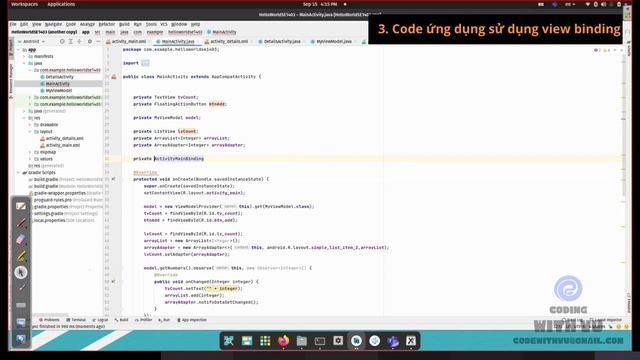Open settings.gradle file
Image resolution: width=640 pixels, height=360 pixels.
(x=48, y=213)
